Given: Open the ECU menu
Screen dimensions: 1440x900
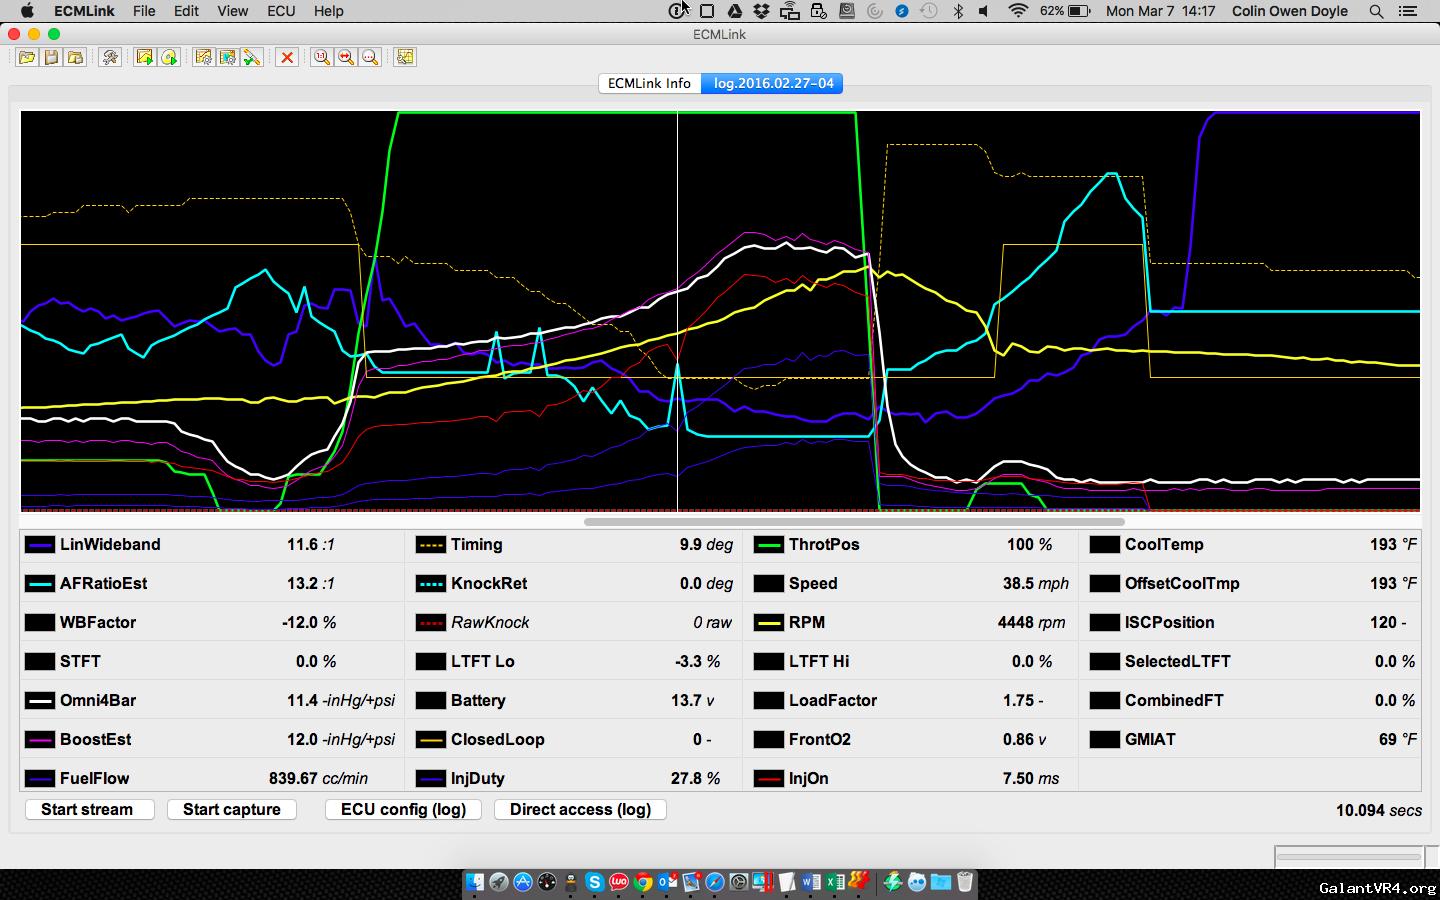Looking at the screenshot, I should [x=281, y=11].
